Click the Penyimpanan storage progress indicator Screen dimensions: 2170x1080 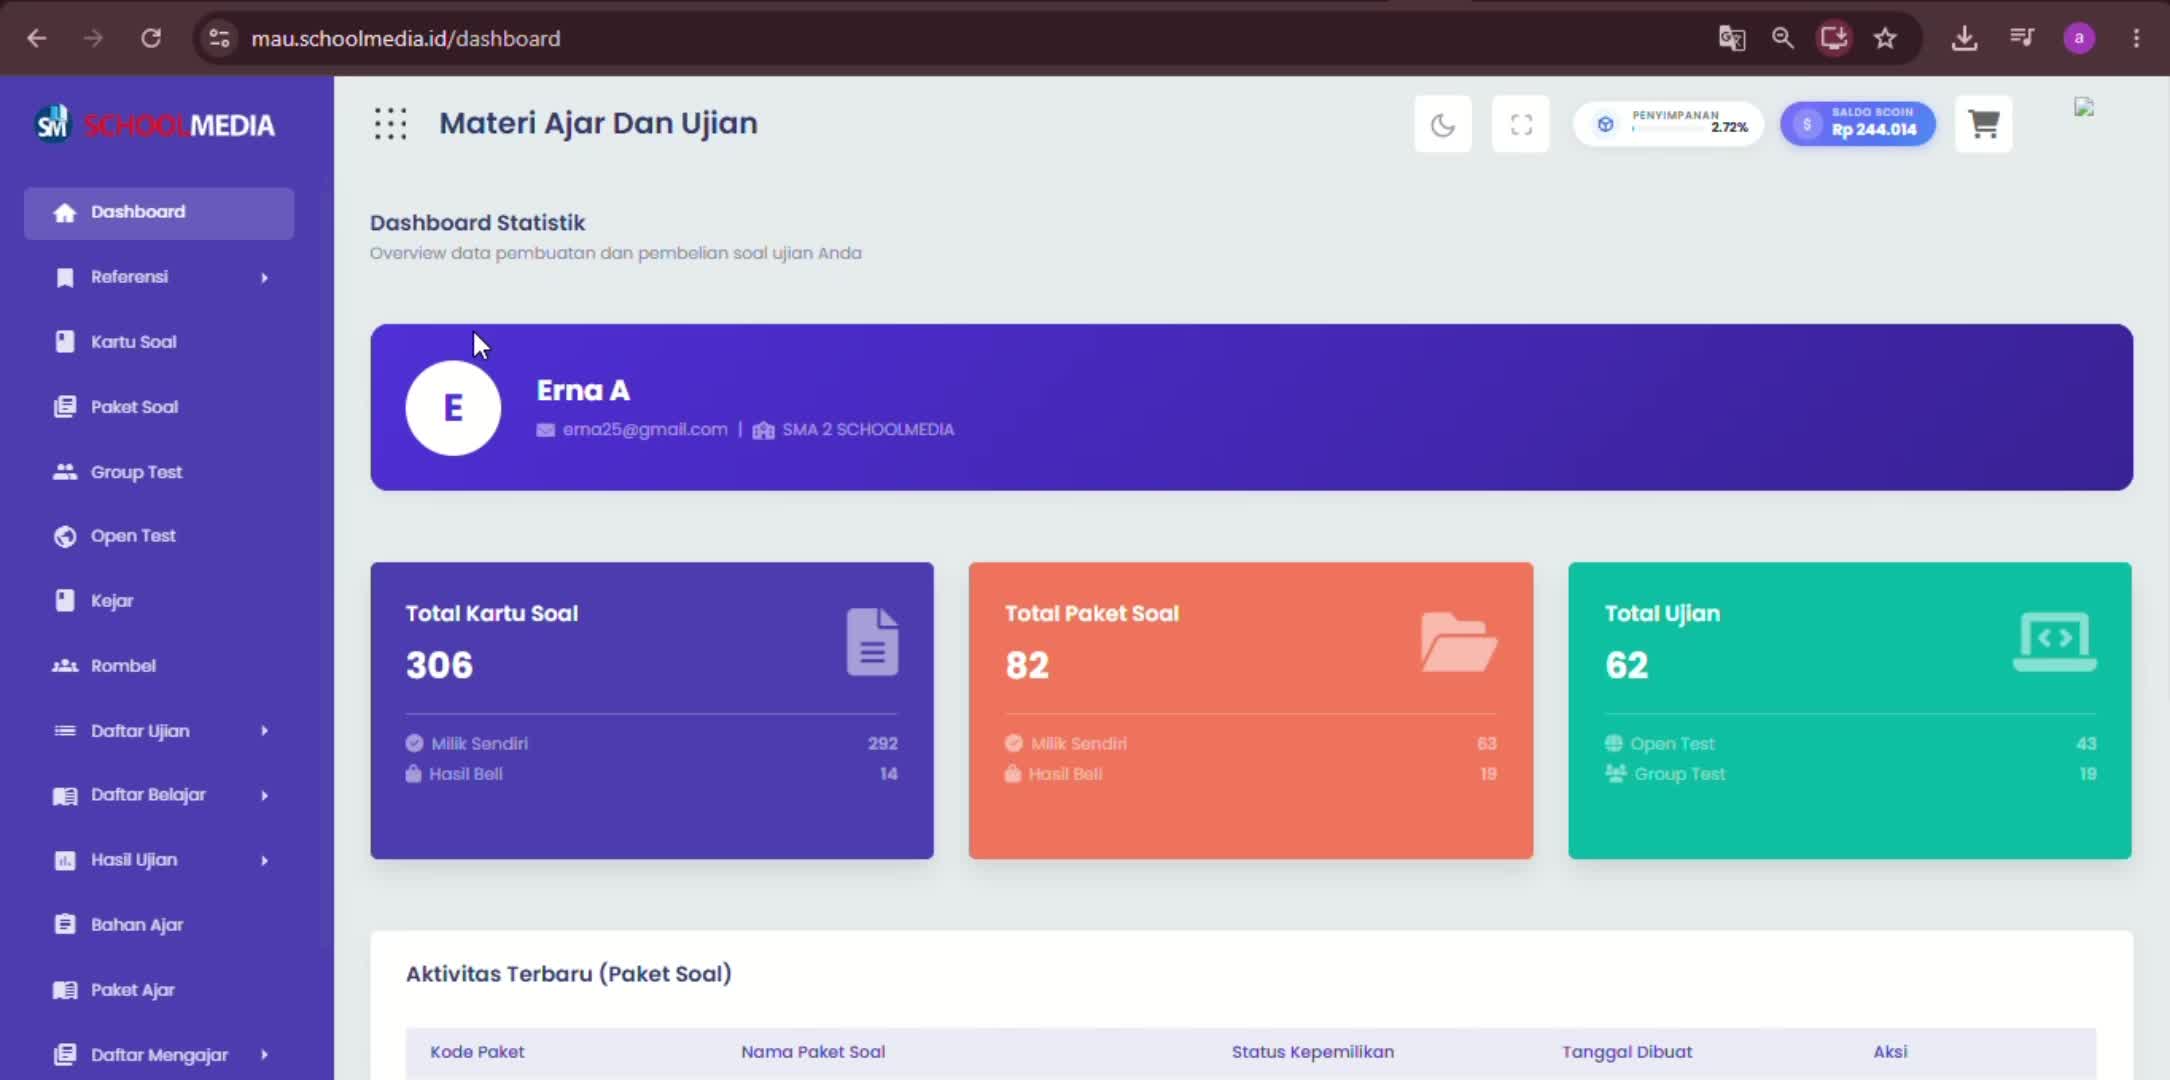point(1668,124)
